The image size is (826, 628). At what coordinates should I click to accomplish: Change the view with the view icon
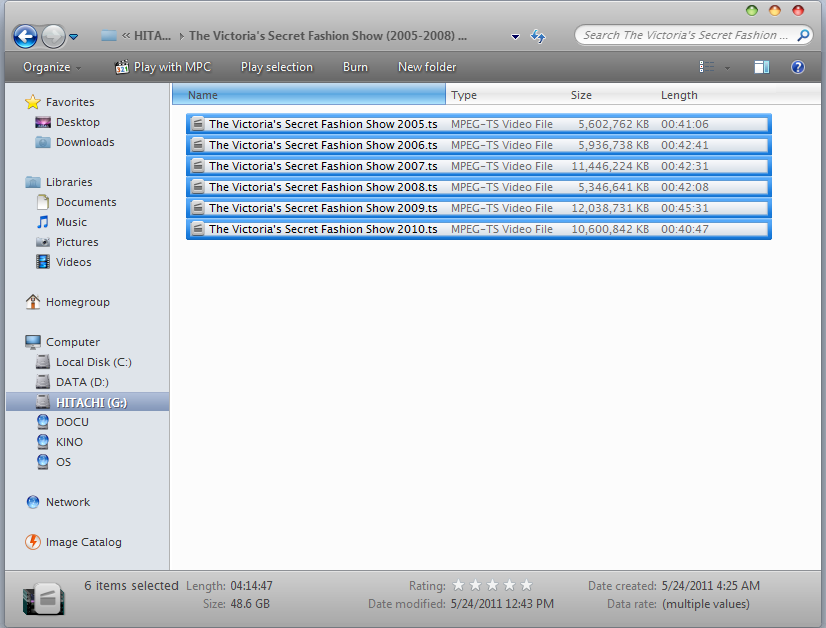coord(707,67)
